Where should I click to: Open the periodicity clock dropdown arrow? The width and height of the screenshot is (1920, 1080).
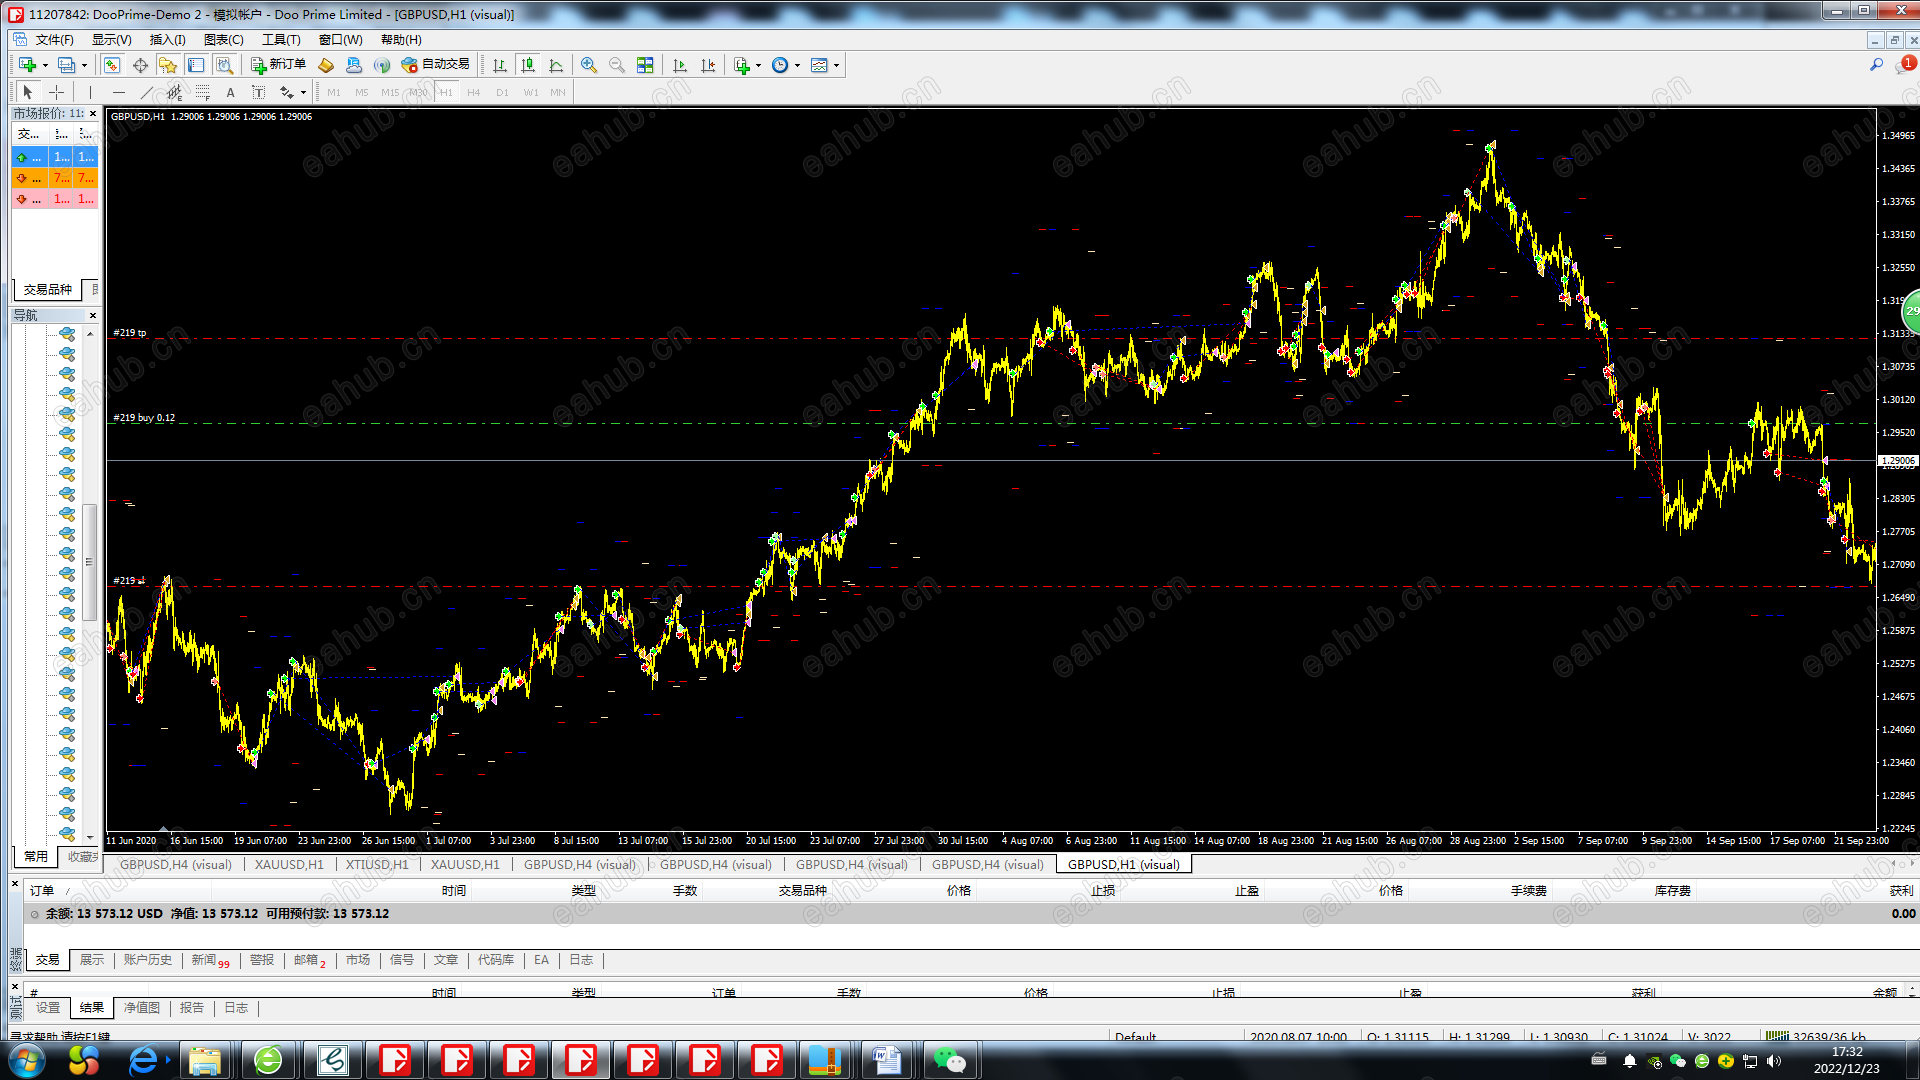[x=797, y=65]
